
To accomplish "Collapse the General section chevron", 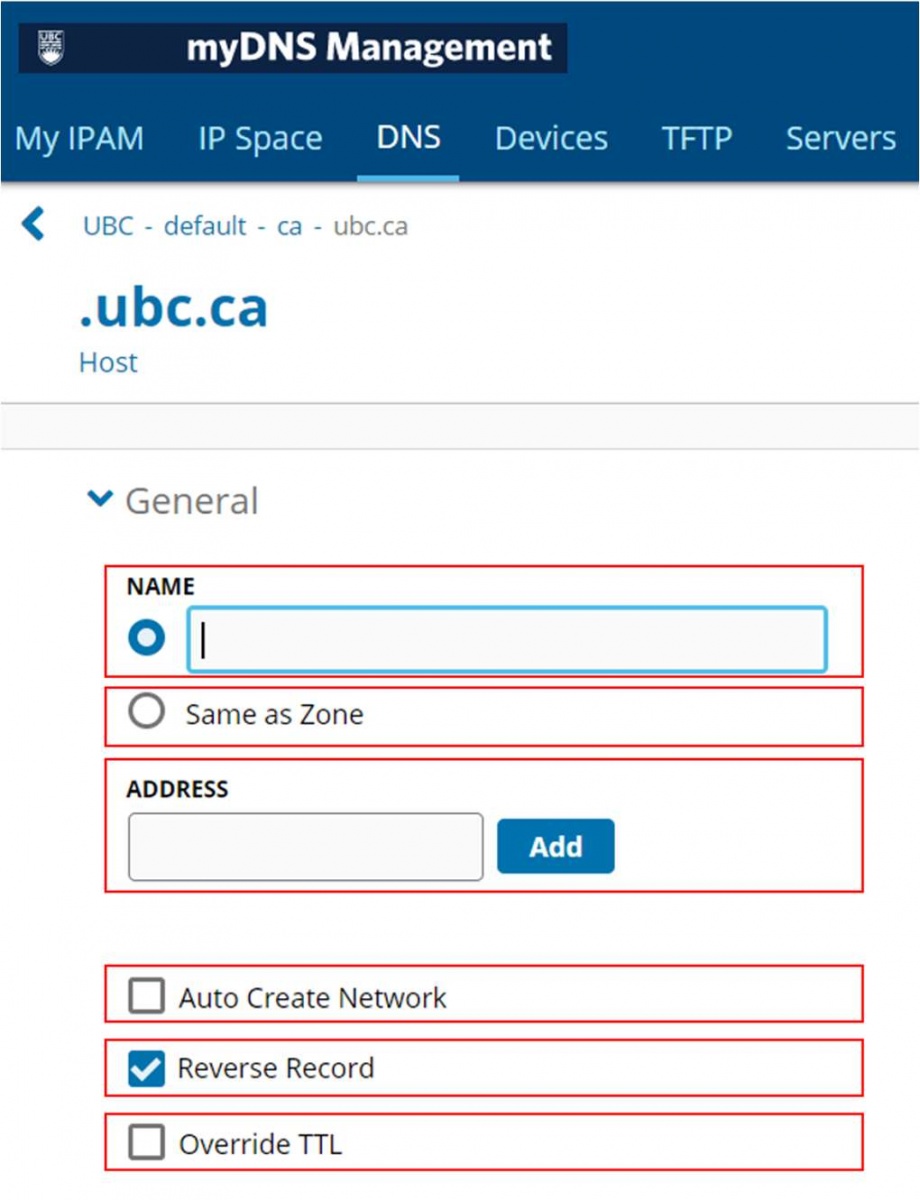I will pos(100,499).
